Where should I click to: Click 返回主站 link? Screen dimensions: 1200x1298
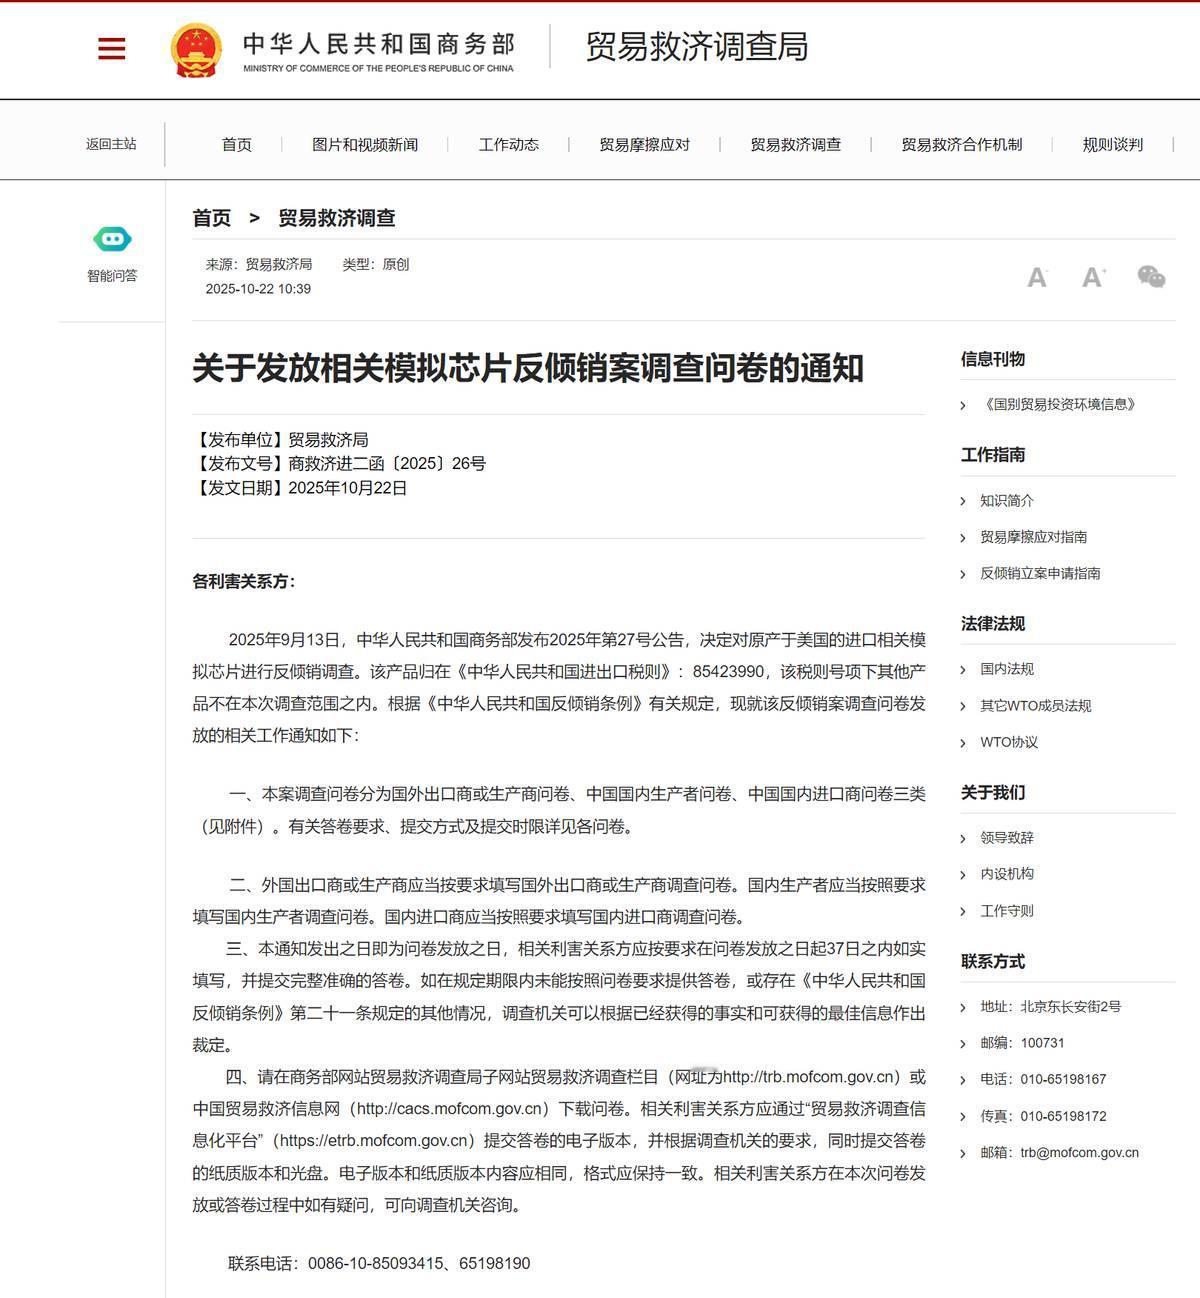click(x=111, y=144)
